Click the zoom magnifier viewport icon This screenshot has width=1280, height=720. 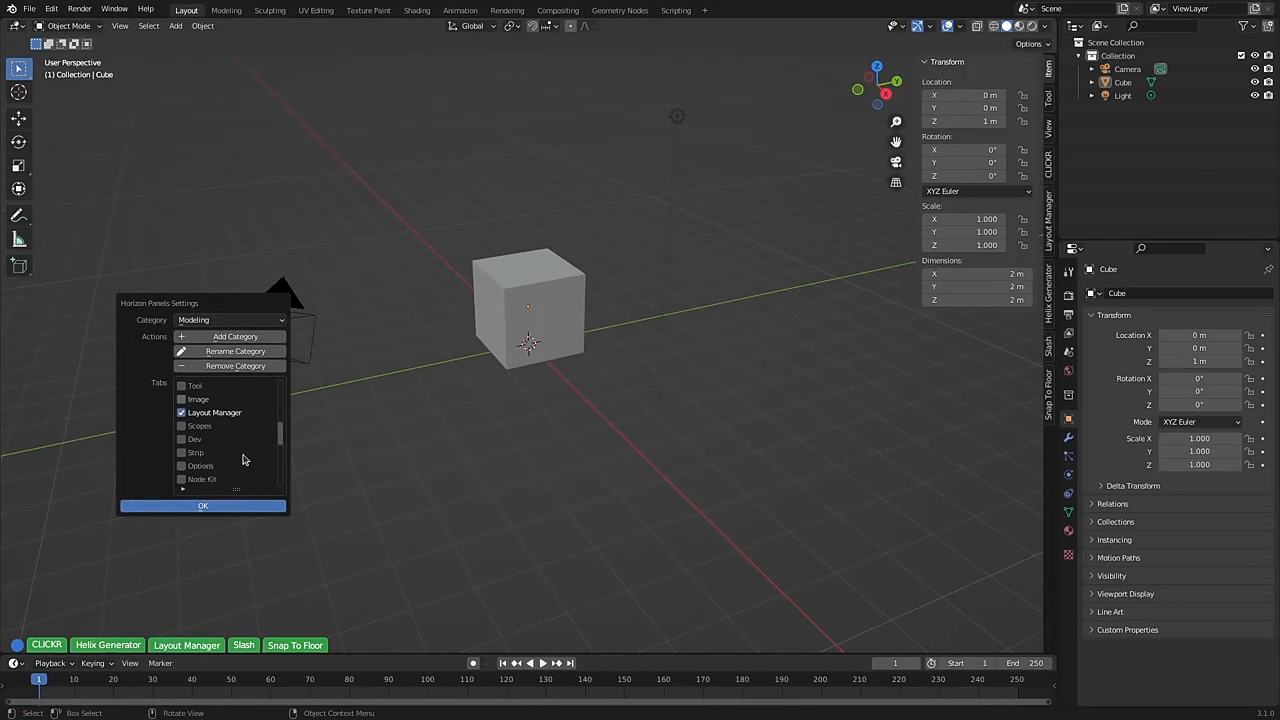(x=896, y=122)
